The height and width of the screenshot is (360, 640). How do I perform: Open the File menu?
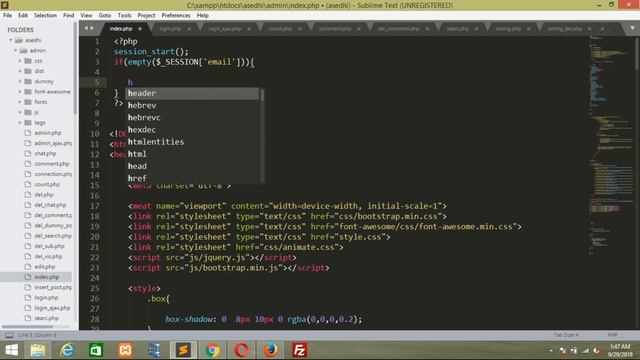(x=7, y=15)
